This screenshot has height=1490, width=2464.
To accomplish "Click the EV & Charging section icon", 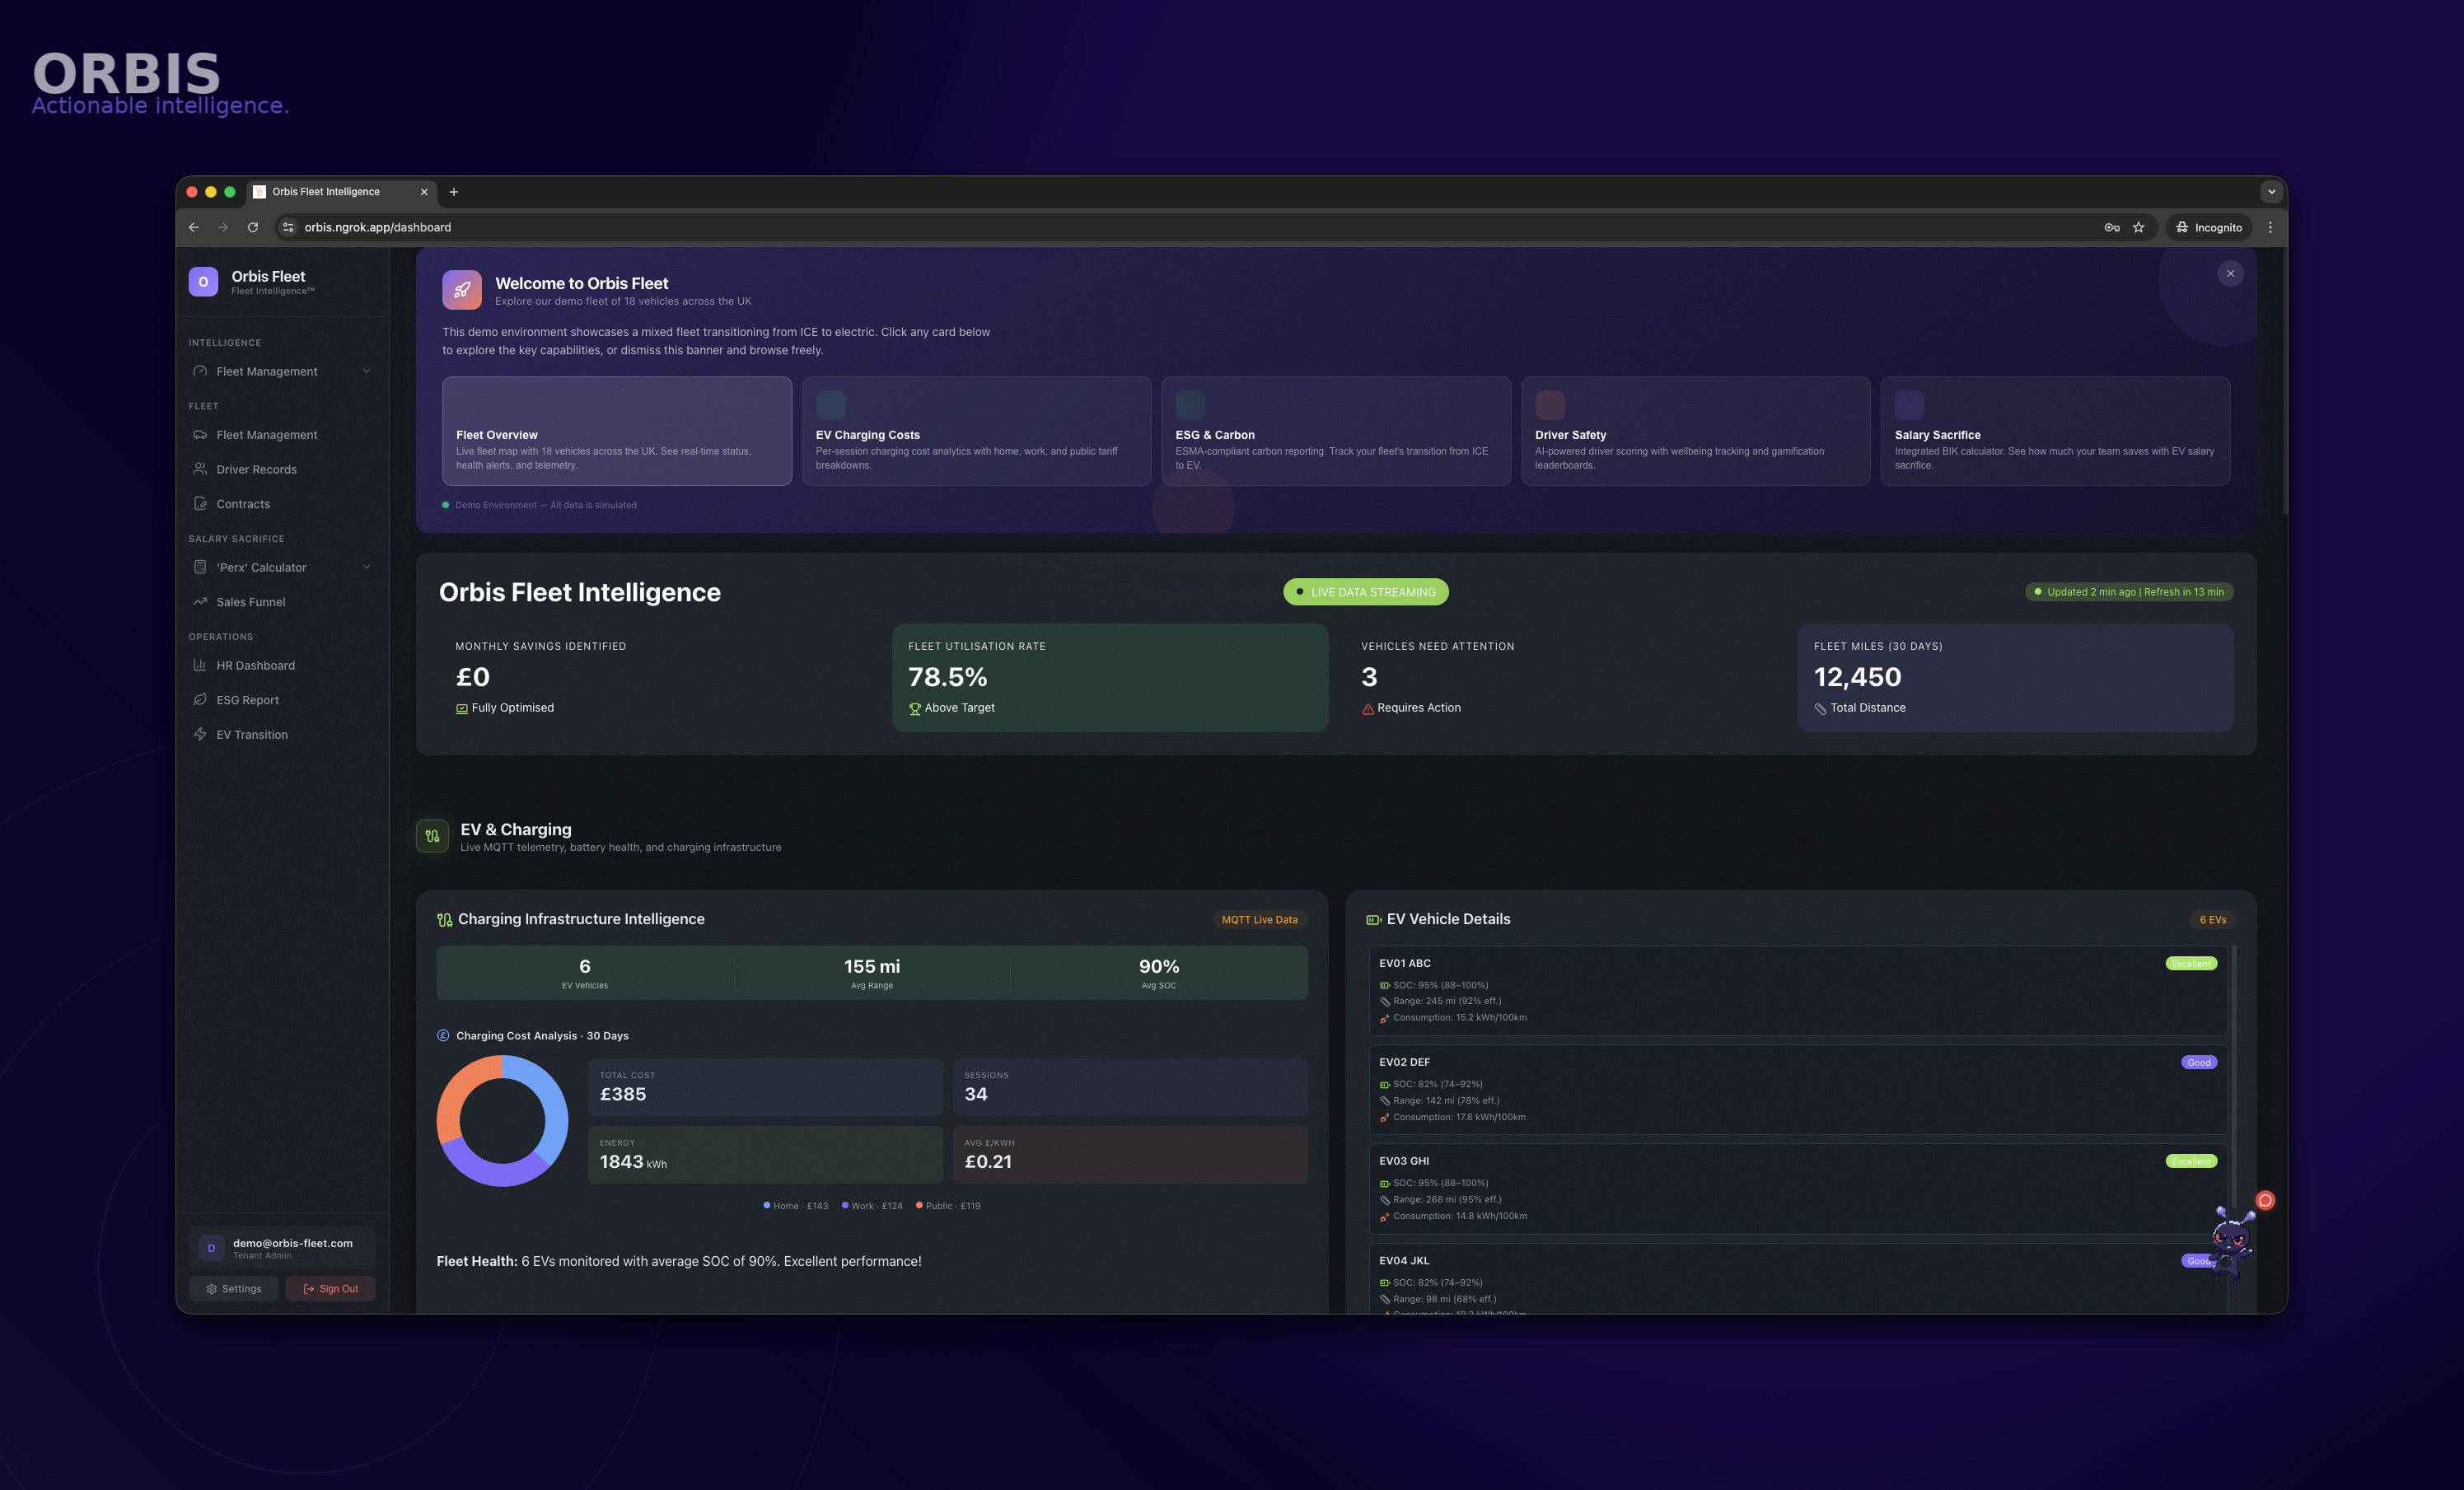I will click(432, 836).
